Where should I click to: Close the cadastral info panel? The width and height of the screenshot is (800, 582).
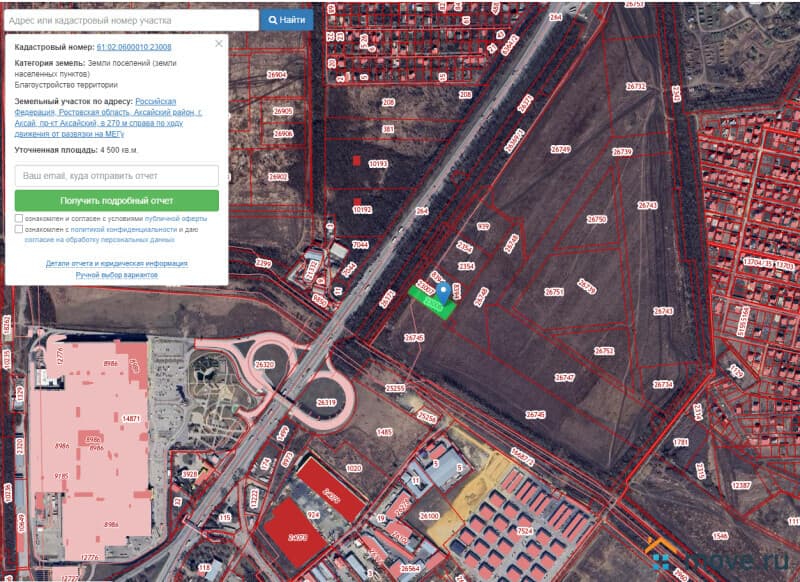[x=219, y=44]
